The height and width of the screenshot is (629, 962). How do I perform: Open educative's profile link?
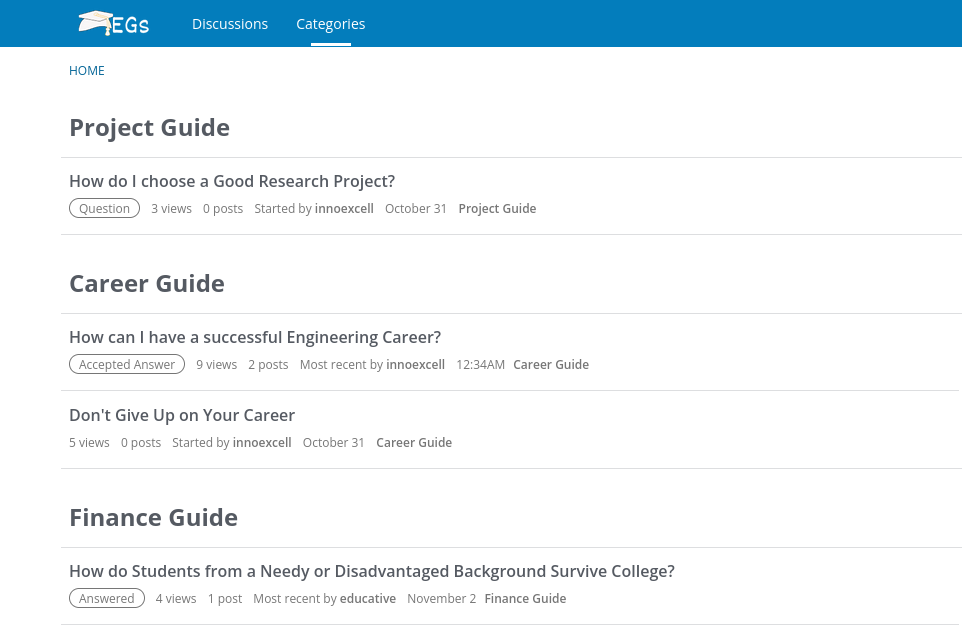367,598
